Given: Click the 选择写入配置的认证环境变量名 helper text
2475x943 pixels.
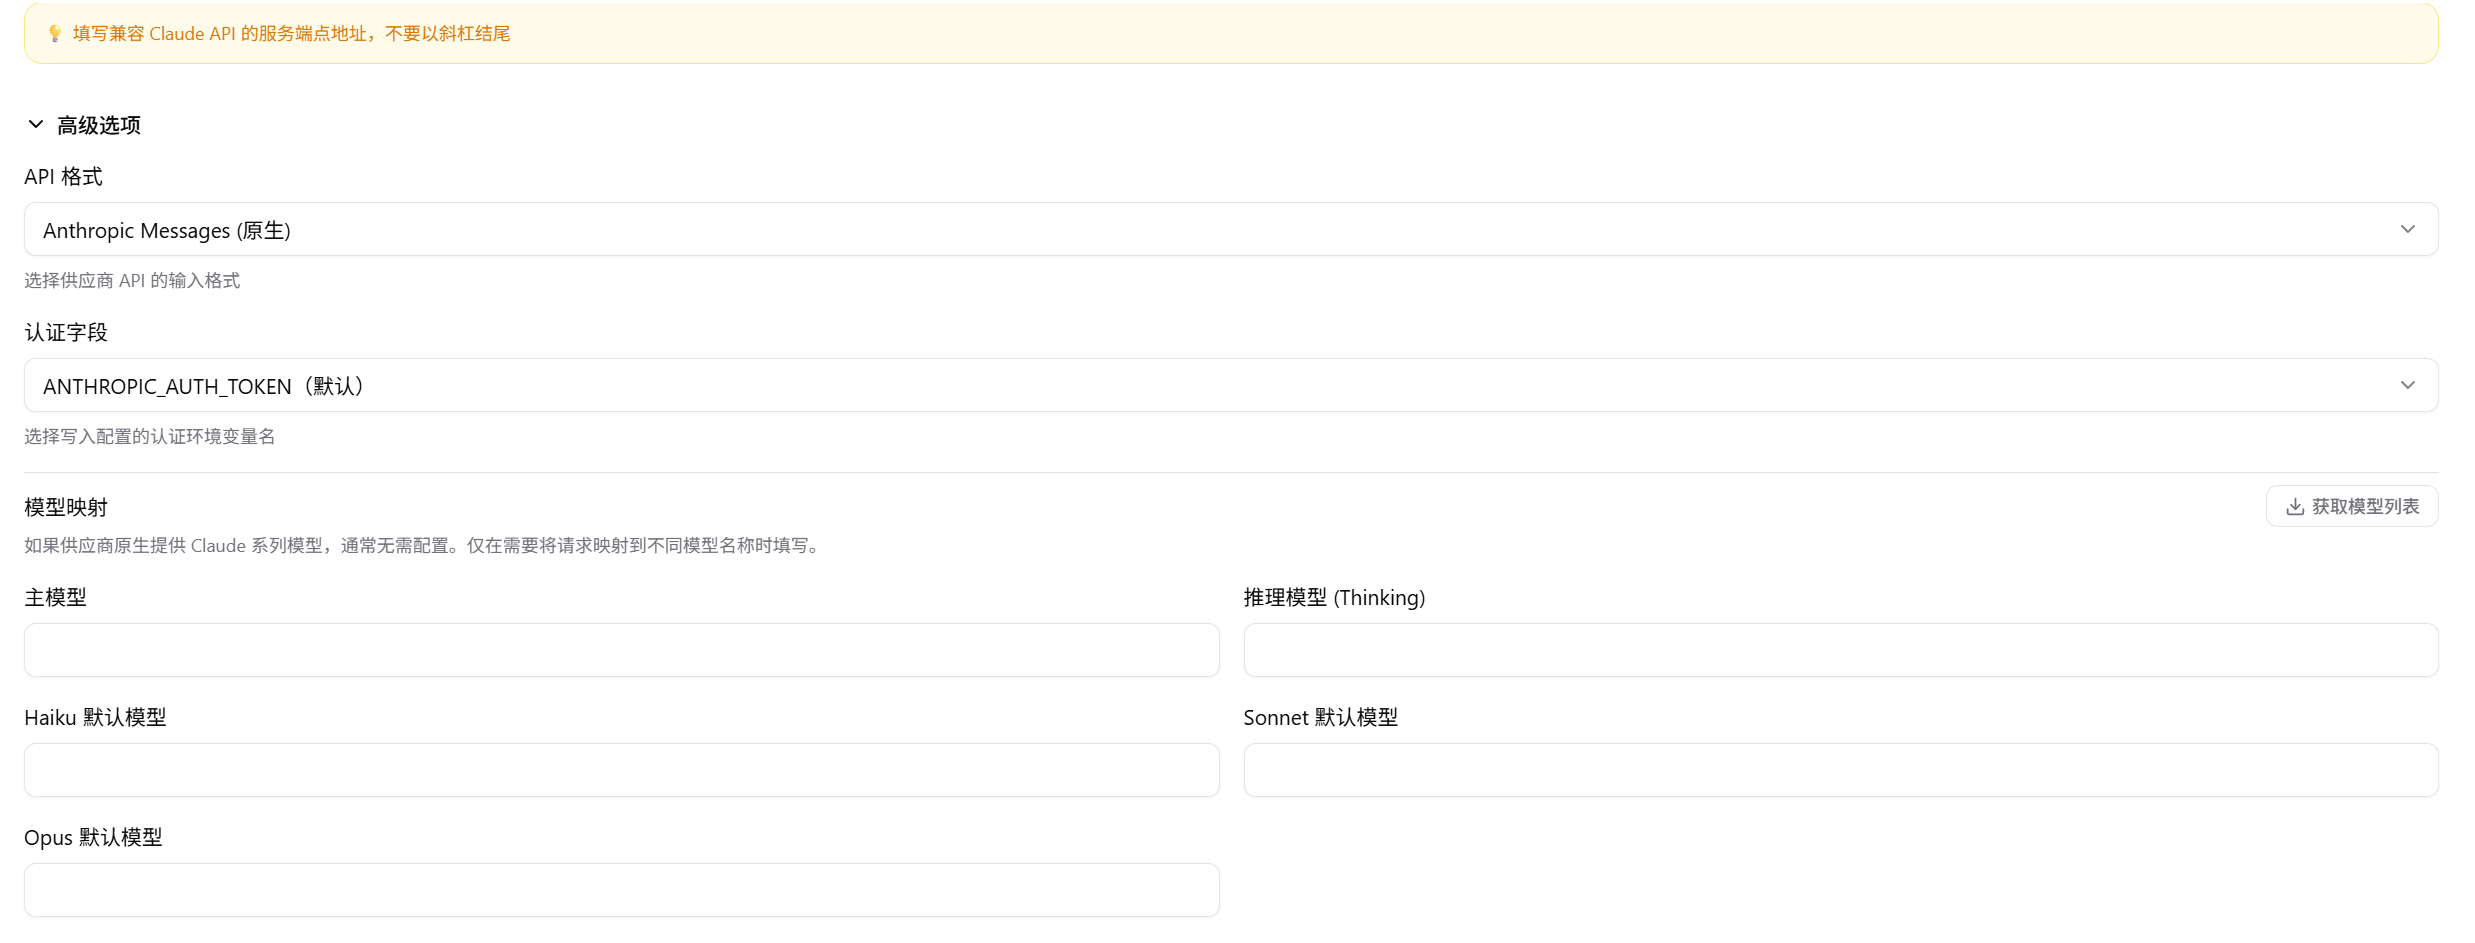Looking at the screenshot, I should 150,437.
